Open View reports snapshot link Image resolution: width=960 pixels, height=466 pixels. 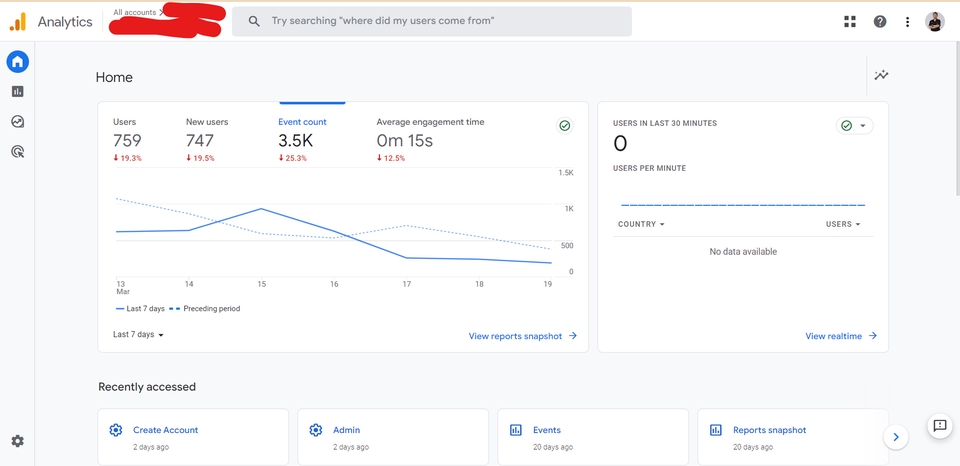pyautogui.click(x=522, y=336)
